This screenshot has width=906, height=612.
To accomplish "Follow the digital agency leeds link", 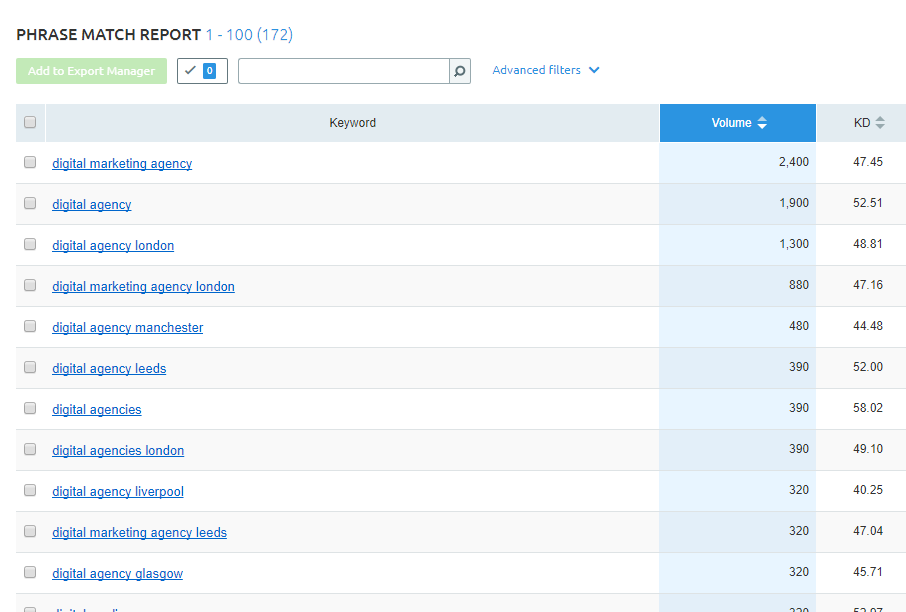I will (x=109, y=369).
